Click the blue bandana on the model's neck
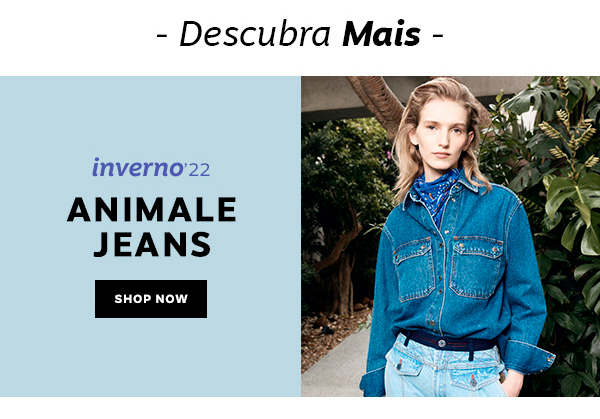 coord(435,195)
